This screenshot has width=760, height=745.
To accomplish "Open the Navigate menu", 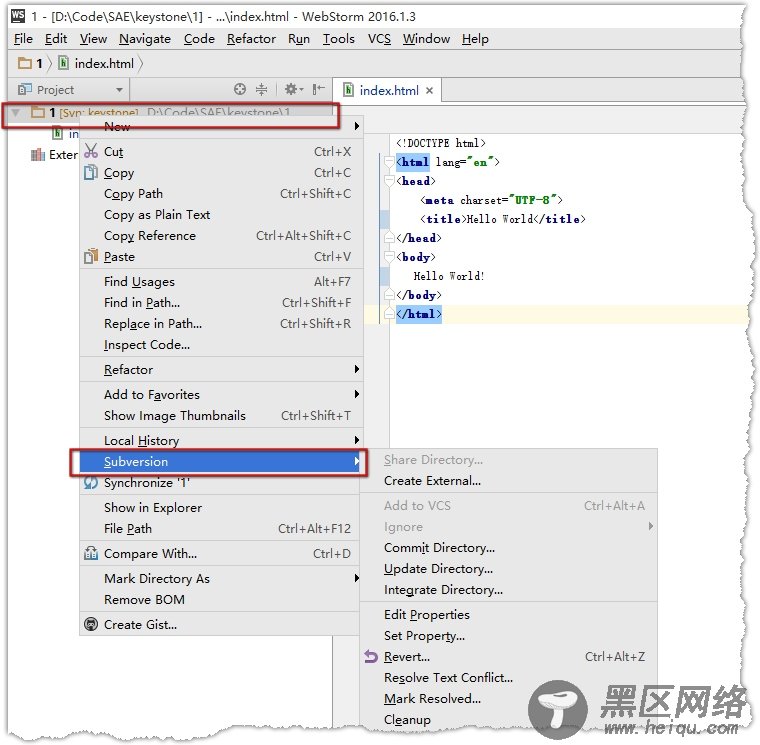I will tap(145, 39).
